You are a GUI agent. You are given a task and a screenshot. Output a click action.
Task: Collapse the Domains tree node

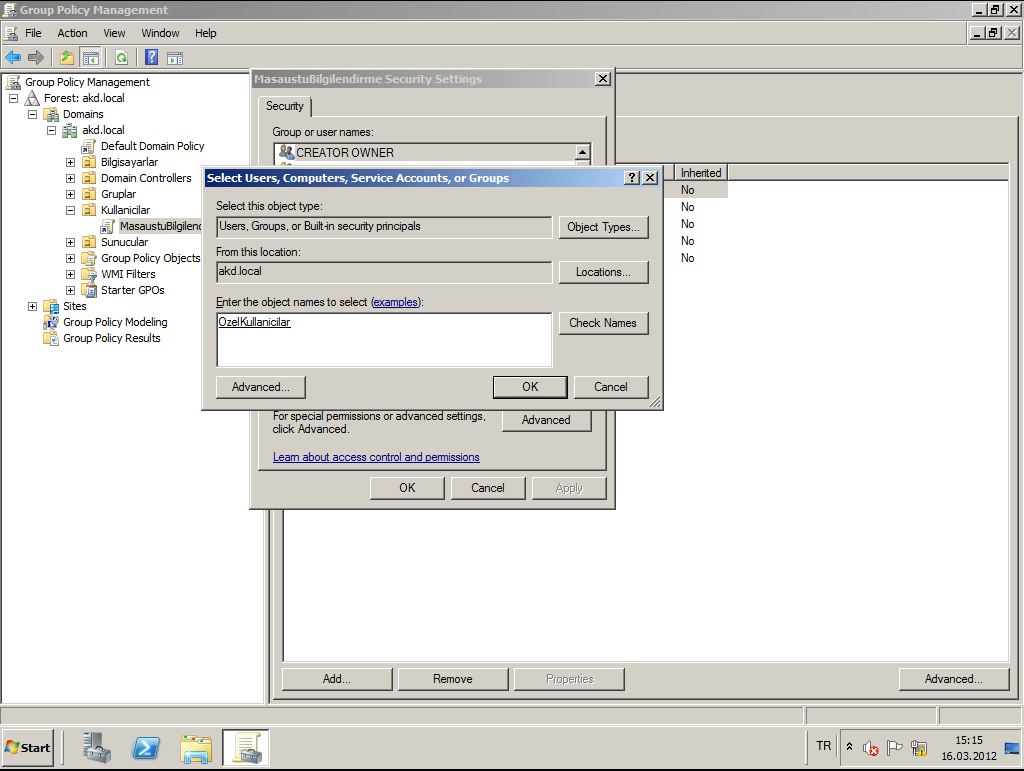pos(32,114)
